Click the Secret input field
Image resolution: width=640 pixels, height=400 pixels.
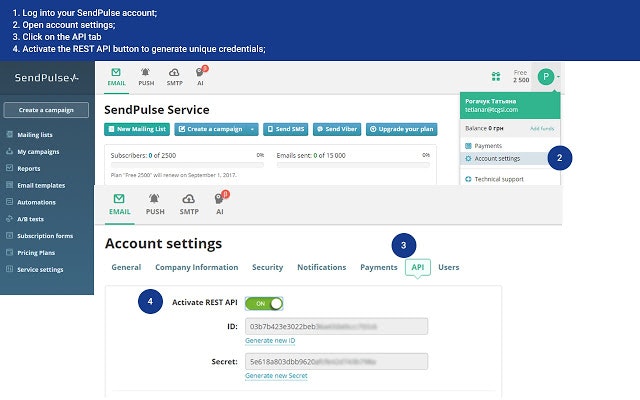pos(336,362)
